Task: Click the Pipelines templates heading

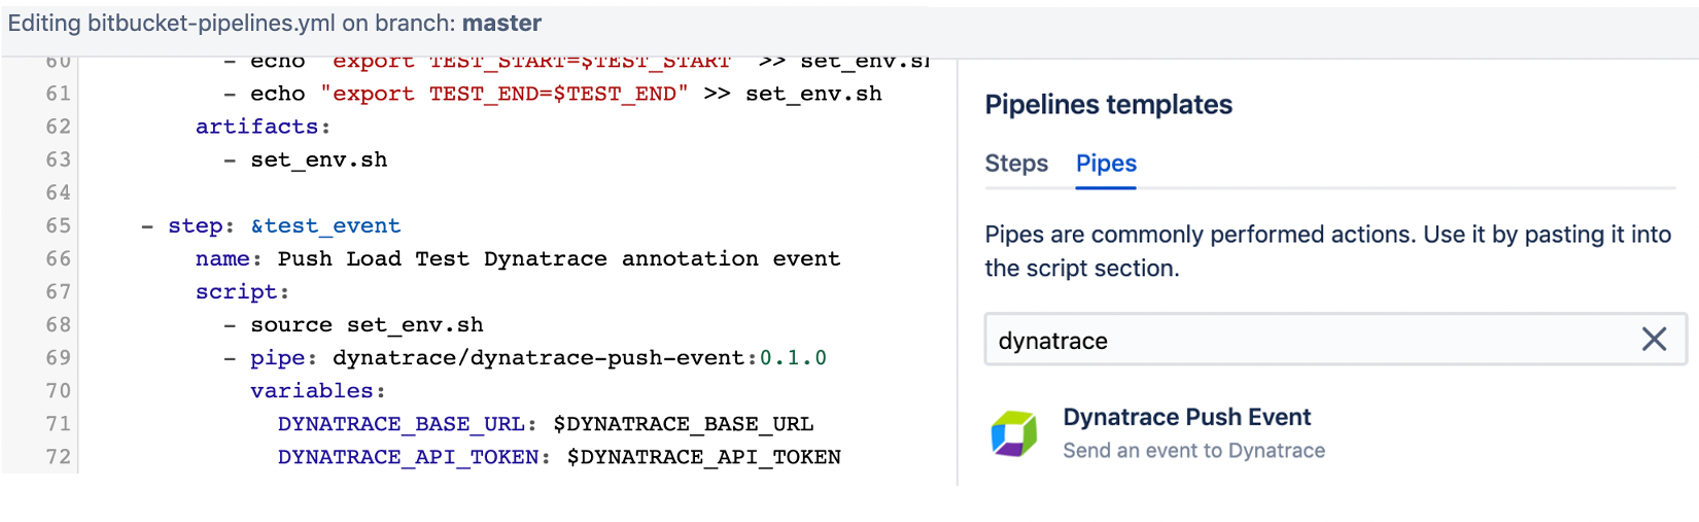Action: click(x=1108, y=104)
